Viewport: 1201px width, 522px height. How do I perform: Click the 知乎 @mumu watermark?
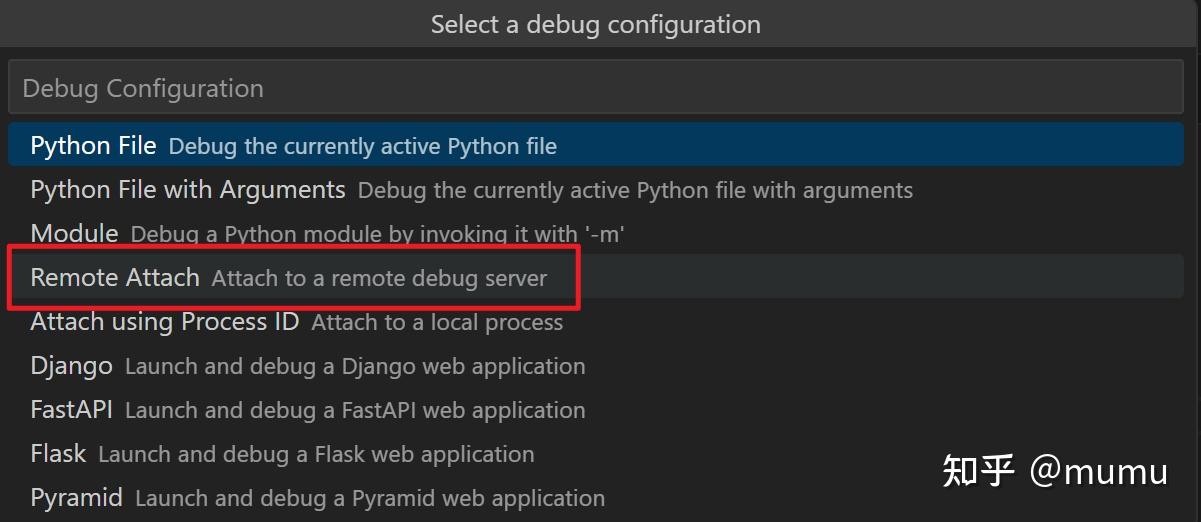(1055, 470)
